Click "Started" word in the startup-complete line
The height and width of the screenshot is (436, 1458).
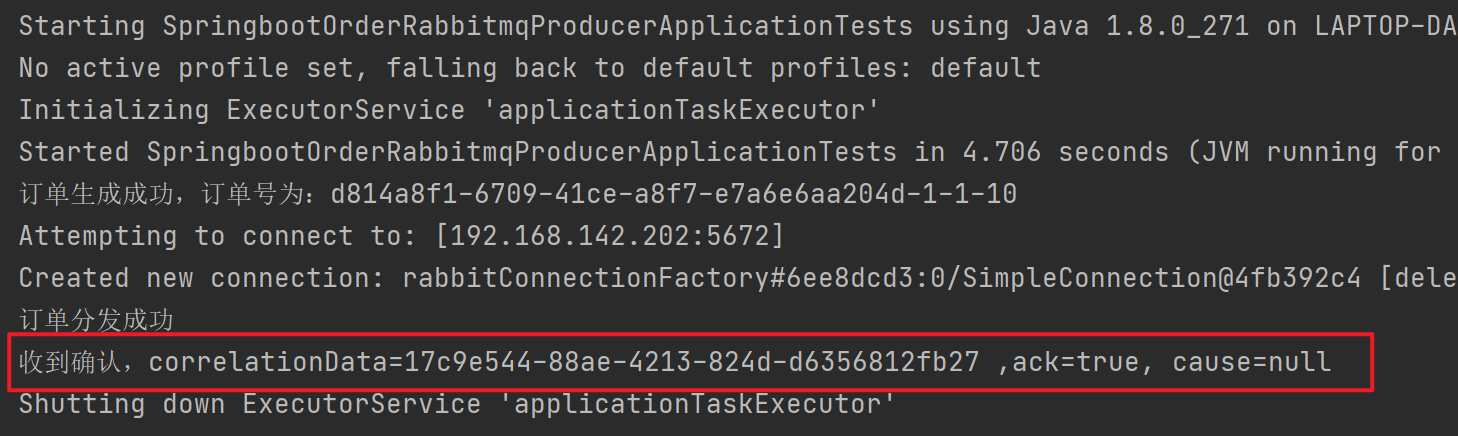coord(74,152)
